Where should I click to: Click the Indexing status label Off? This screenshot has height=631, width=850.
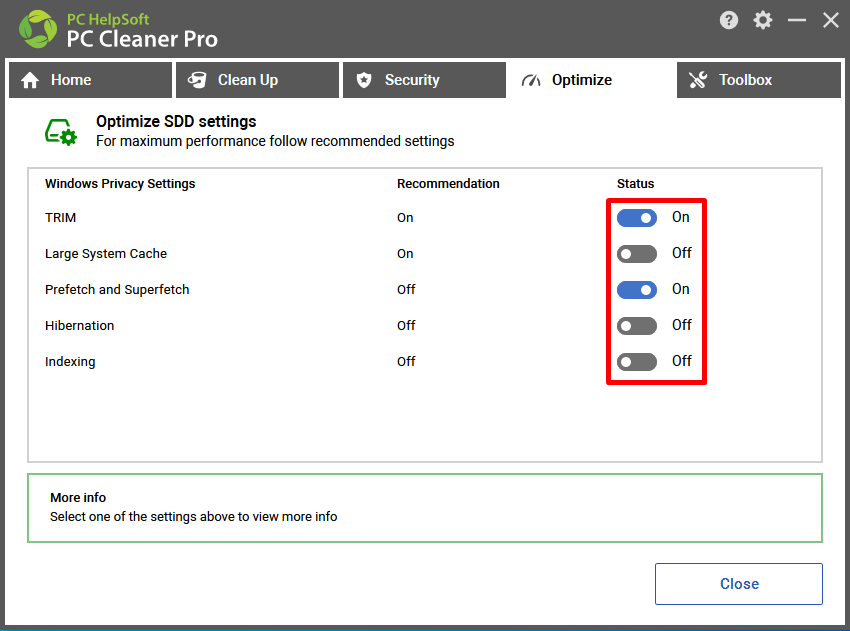tap(682, 361)
